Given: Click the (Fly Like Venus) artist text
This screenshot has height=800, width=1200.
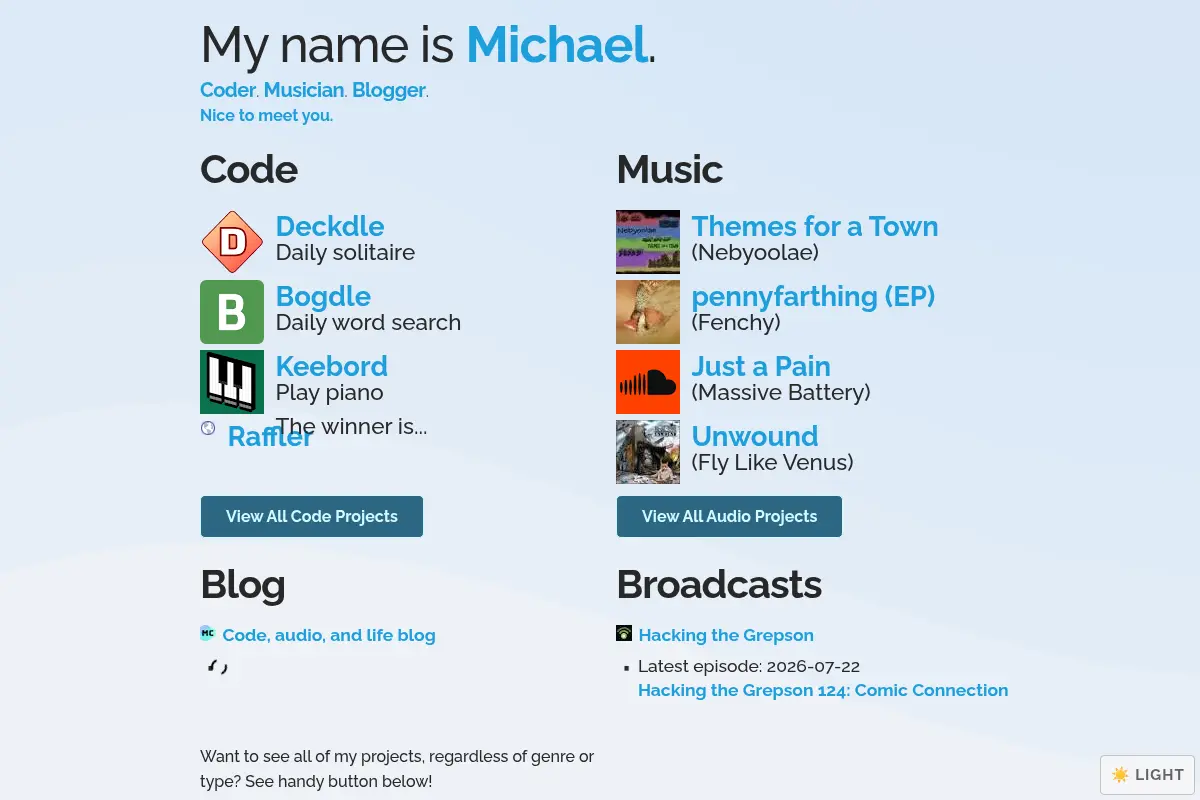Looking at the screenshot, I should click(773, 463).
